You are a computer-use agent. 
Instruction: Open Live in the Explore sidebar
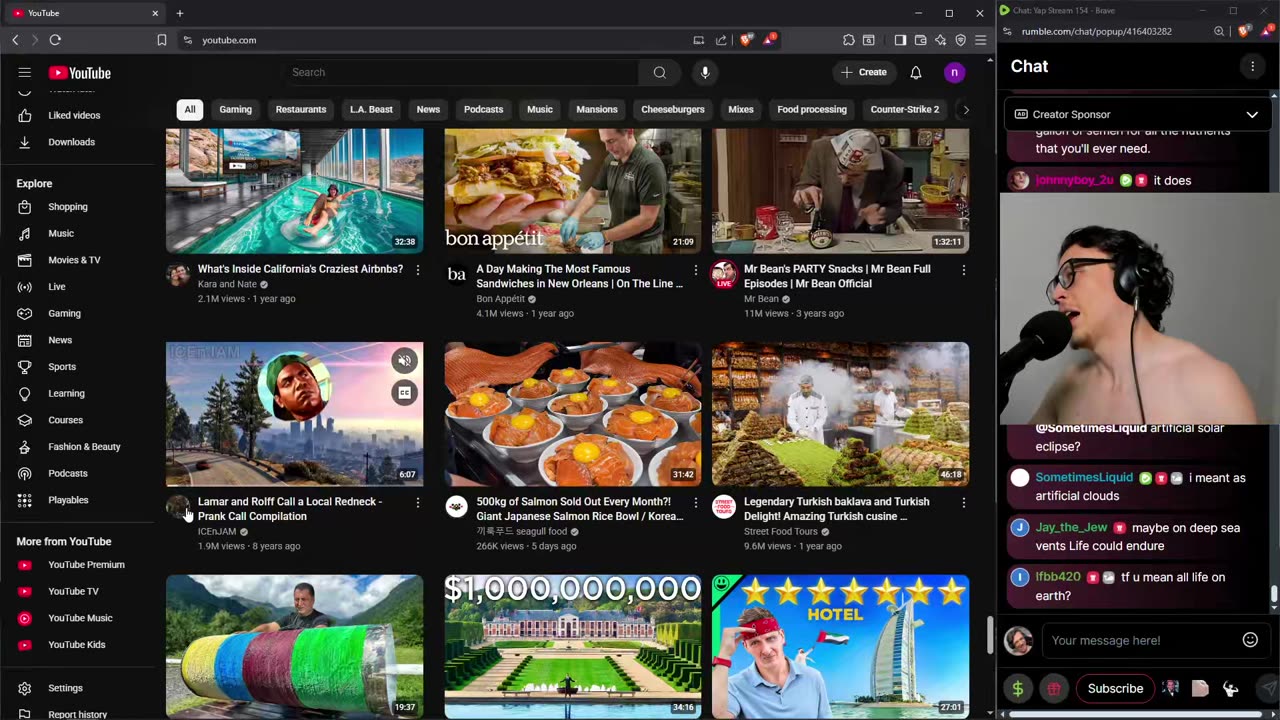(x=57, y=287)
